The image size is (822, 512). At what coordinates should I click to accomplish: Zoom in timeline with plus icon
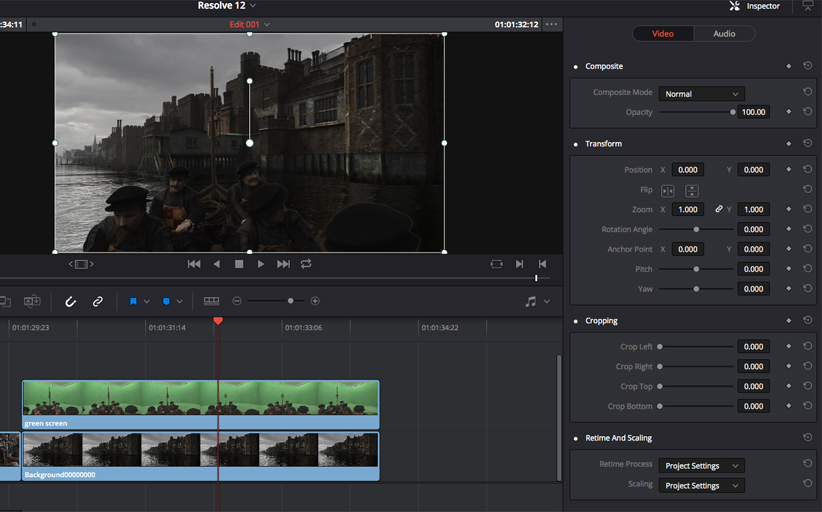pos(315,301)
